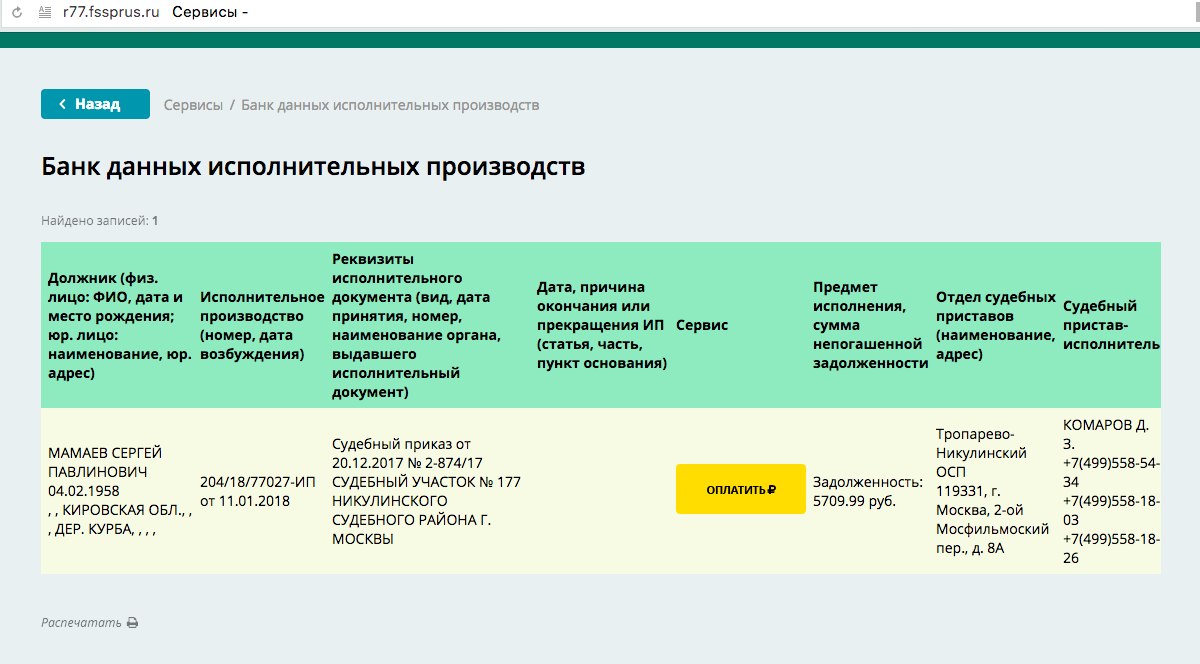This screenshot has width=1200, height=664.
Task: Click the site info icon before the URL
Action: click(x=43, y=13)
